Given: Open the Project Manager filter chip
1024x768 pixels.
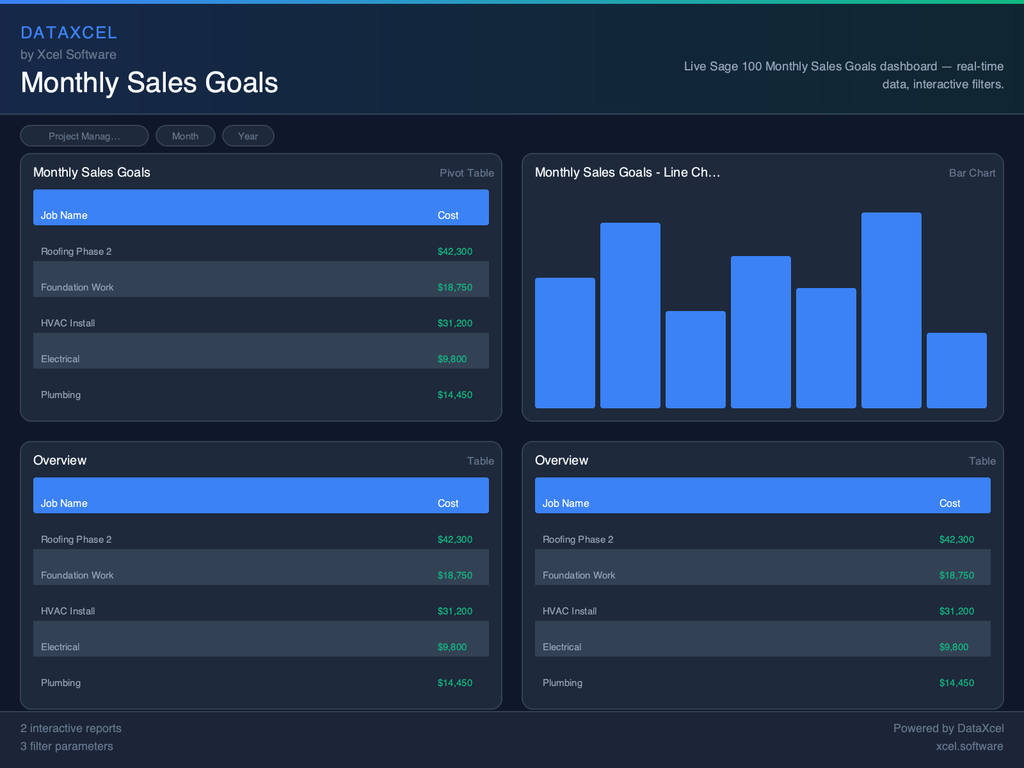Looking at the screenshot, I should 84,135.
